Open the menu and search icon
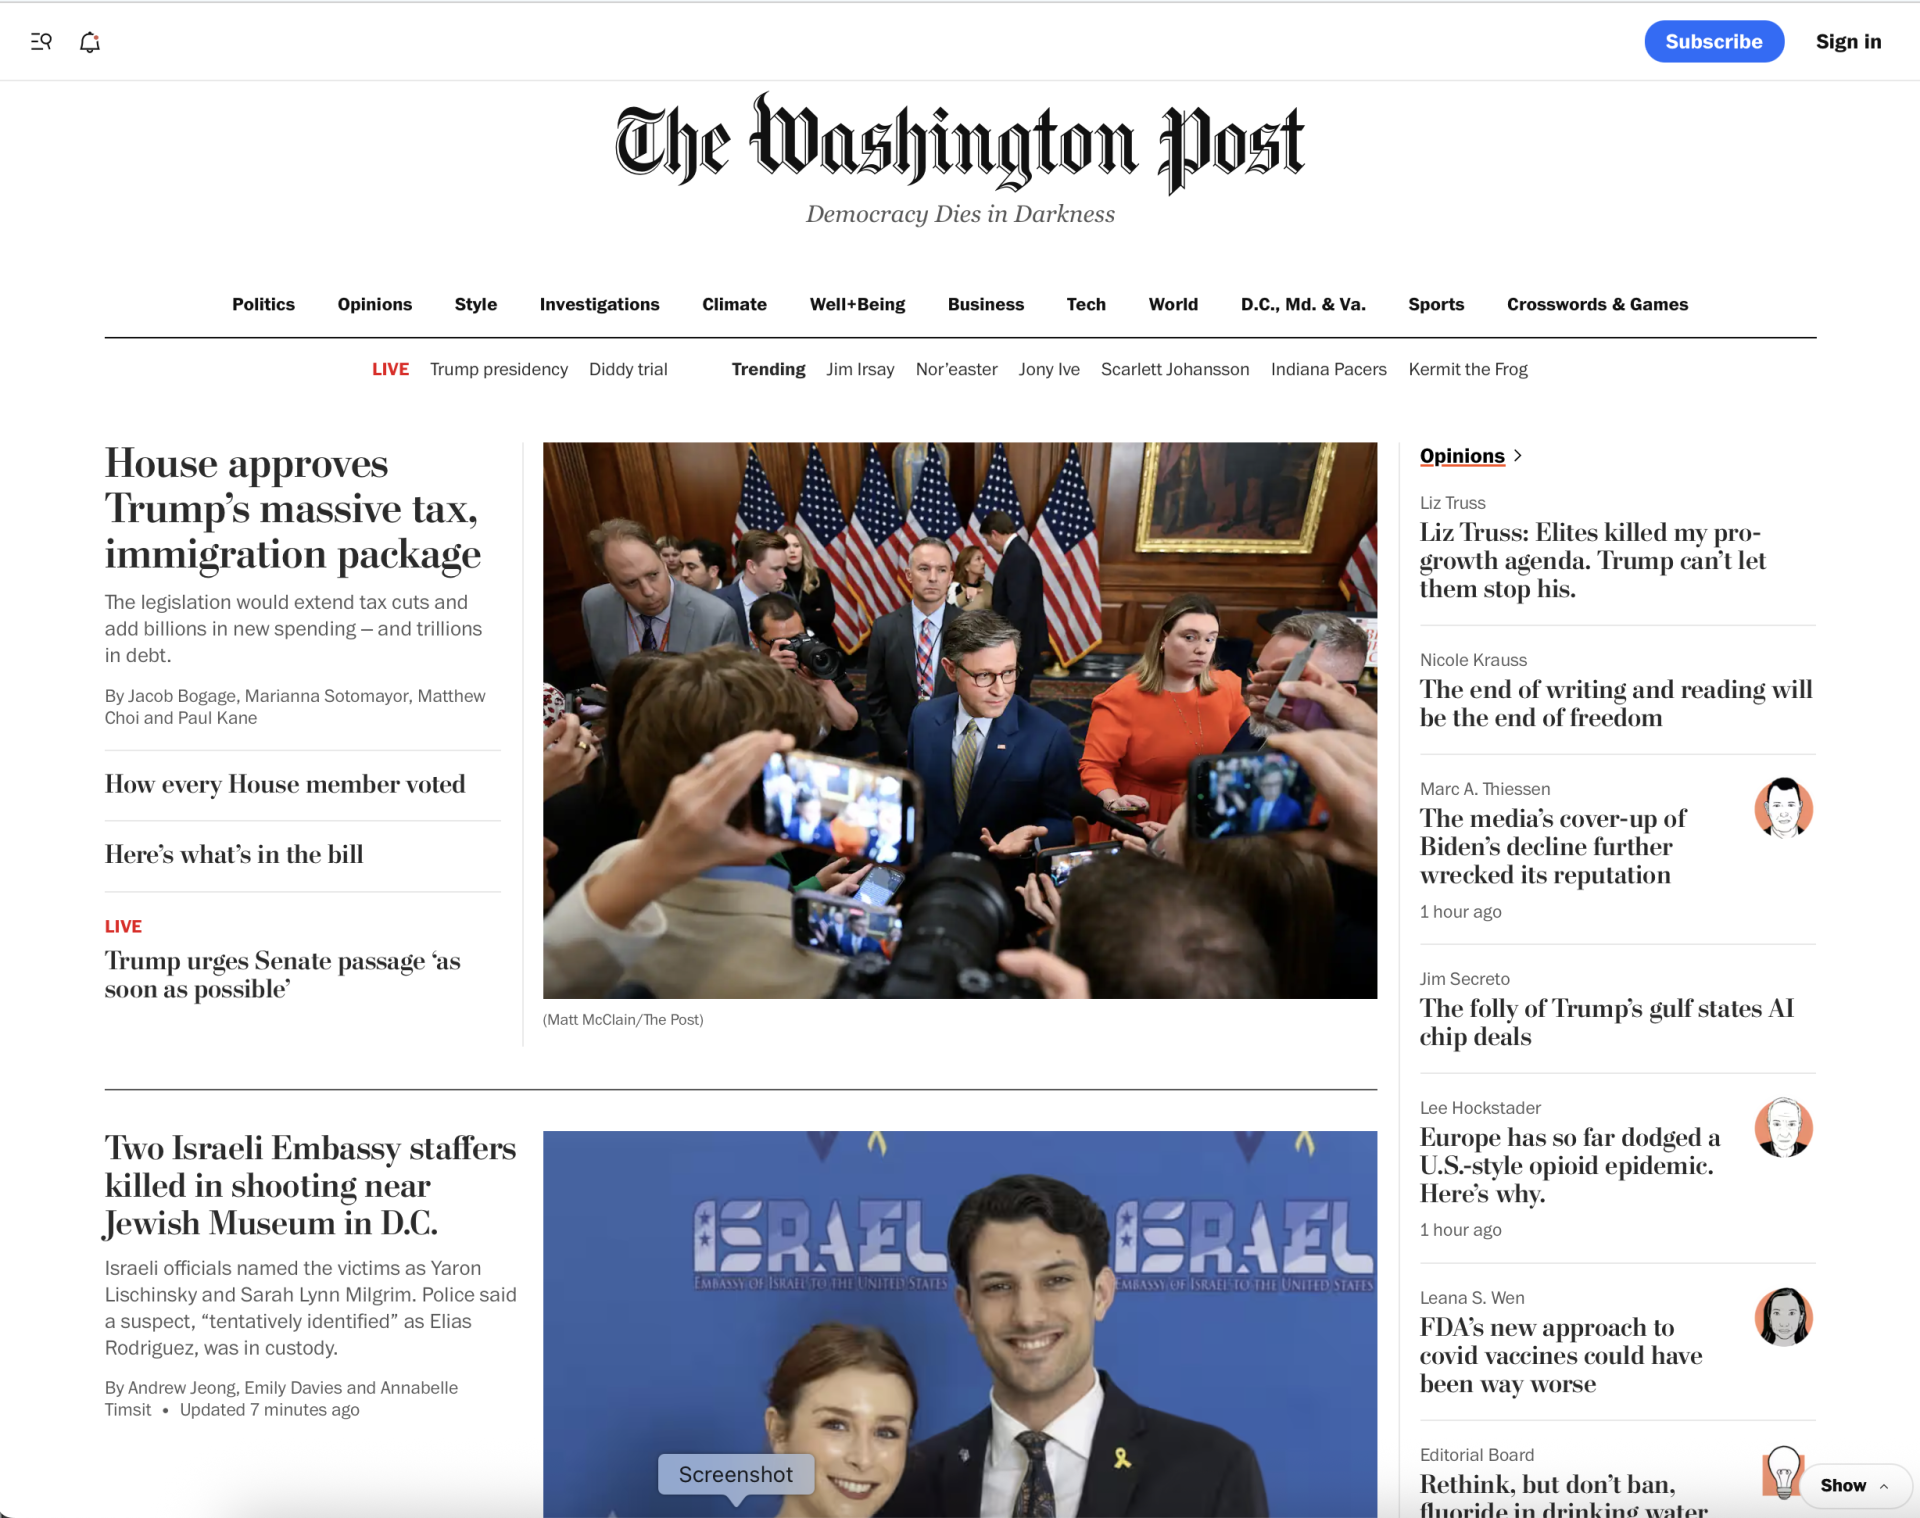Screen dimensions: 1920x1518 pos(41,42)
